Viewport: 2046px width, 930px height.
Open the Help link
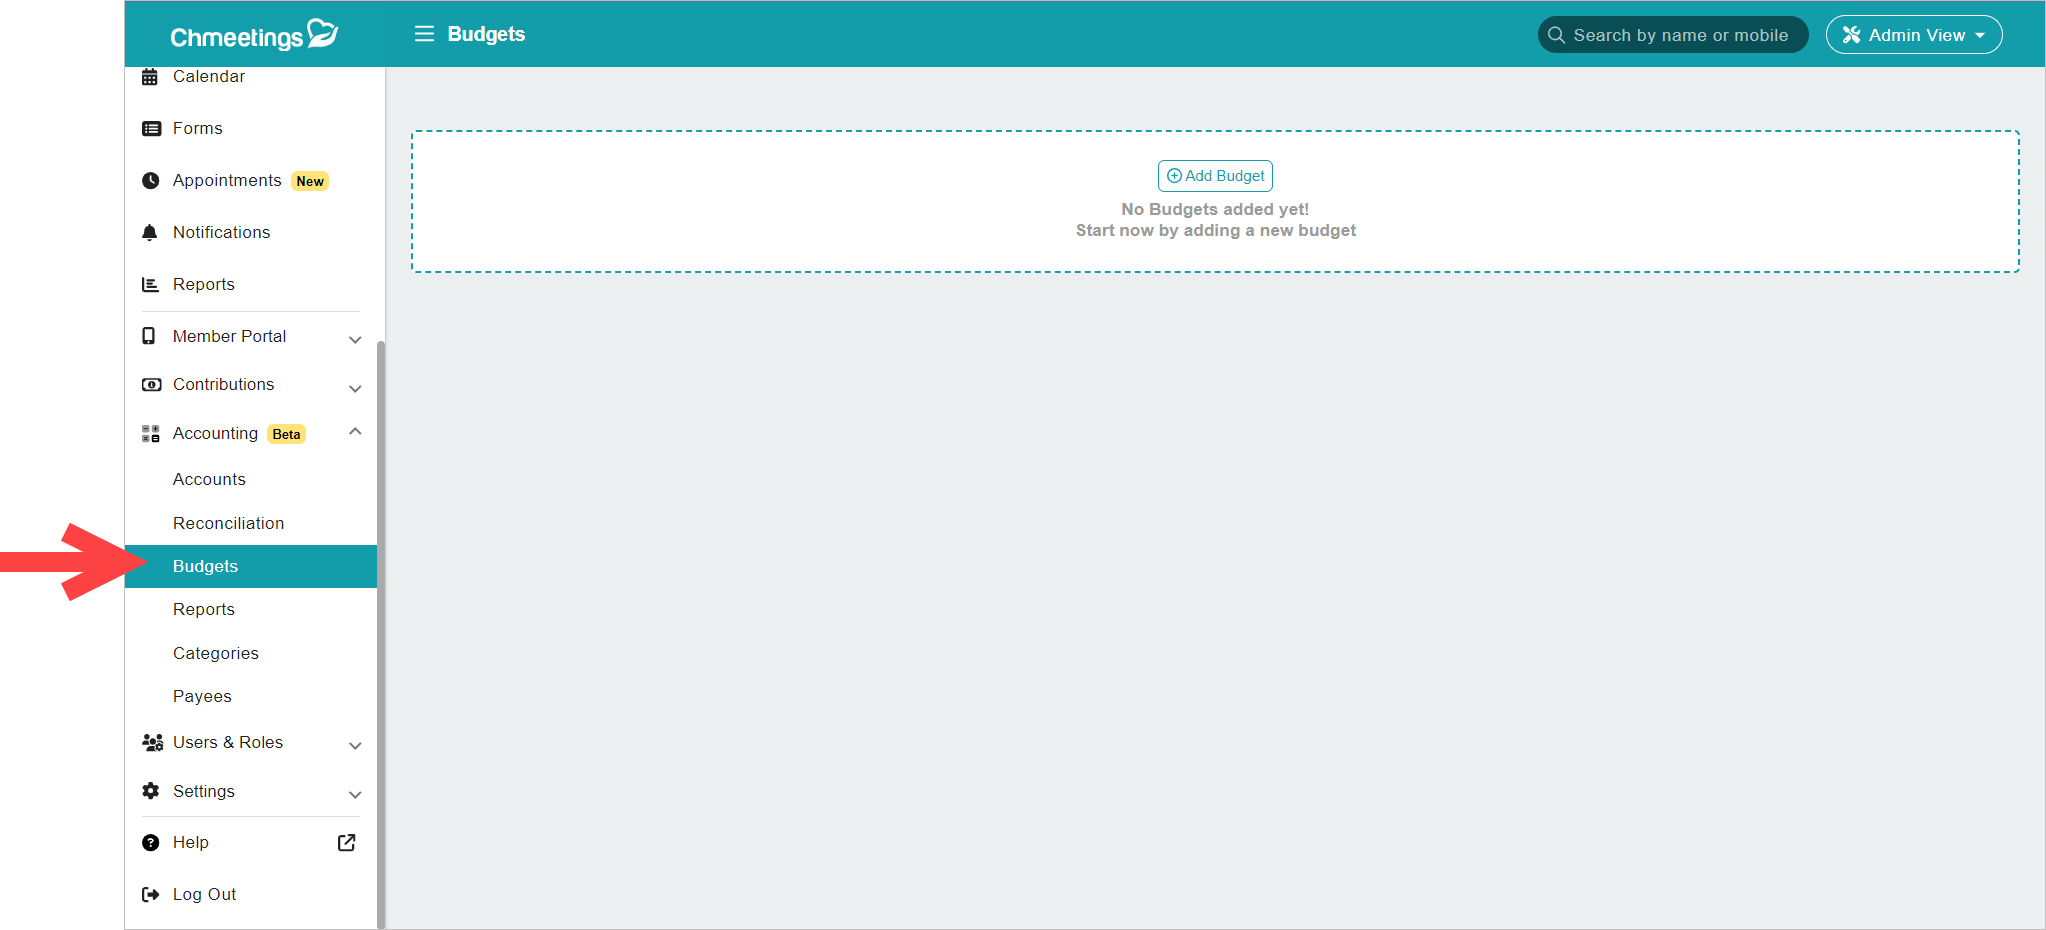click(190, 842)
